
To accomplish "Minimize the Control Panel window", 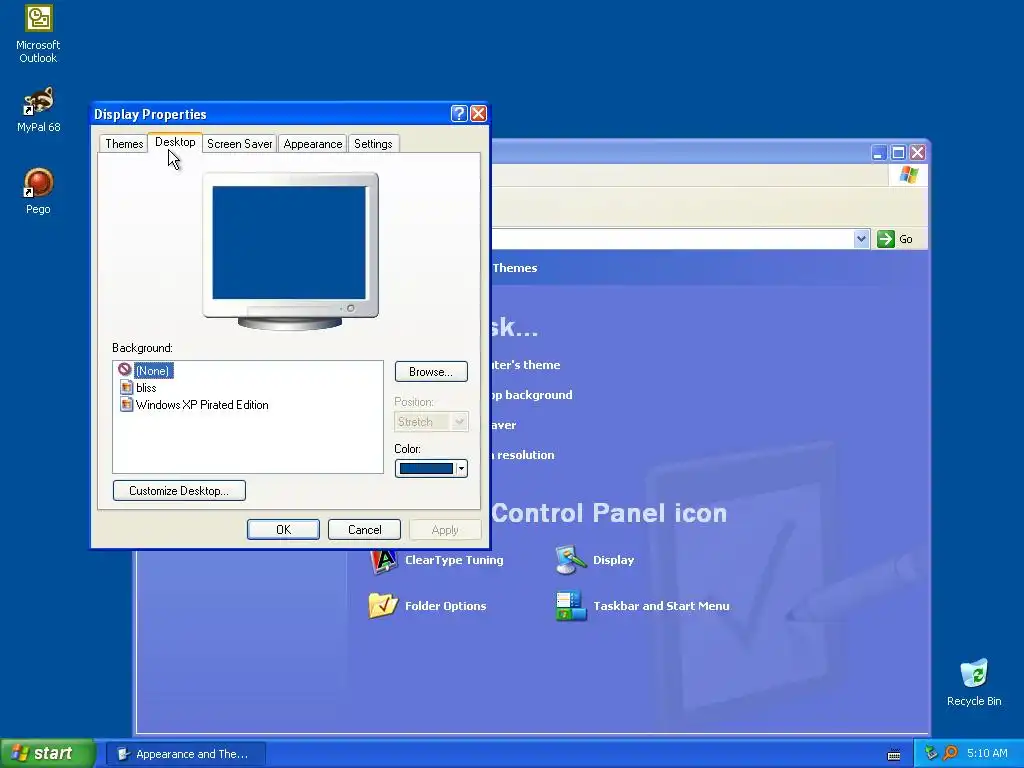I will (x=879, y=153).
